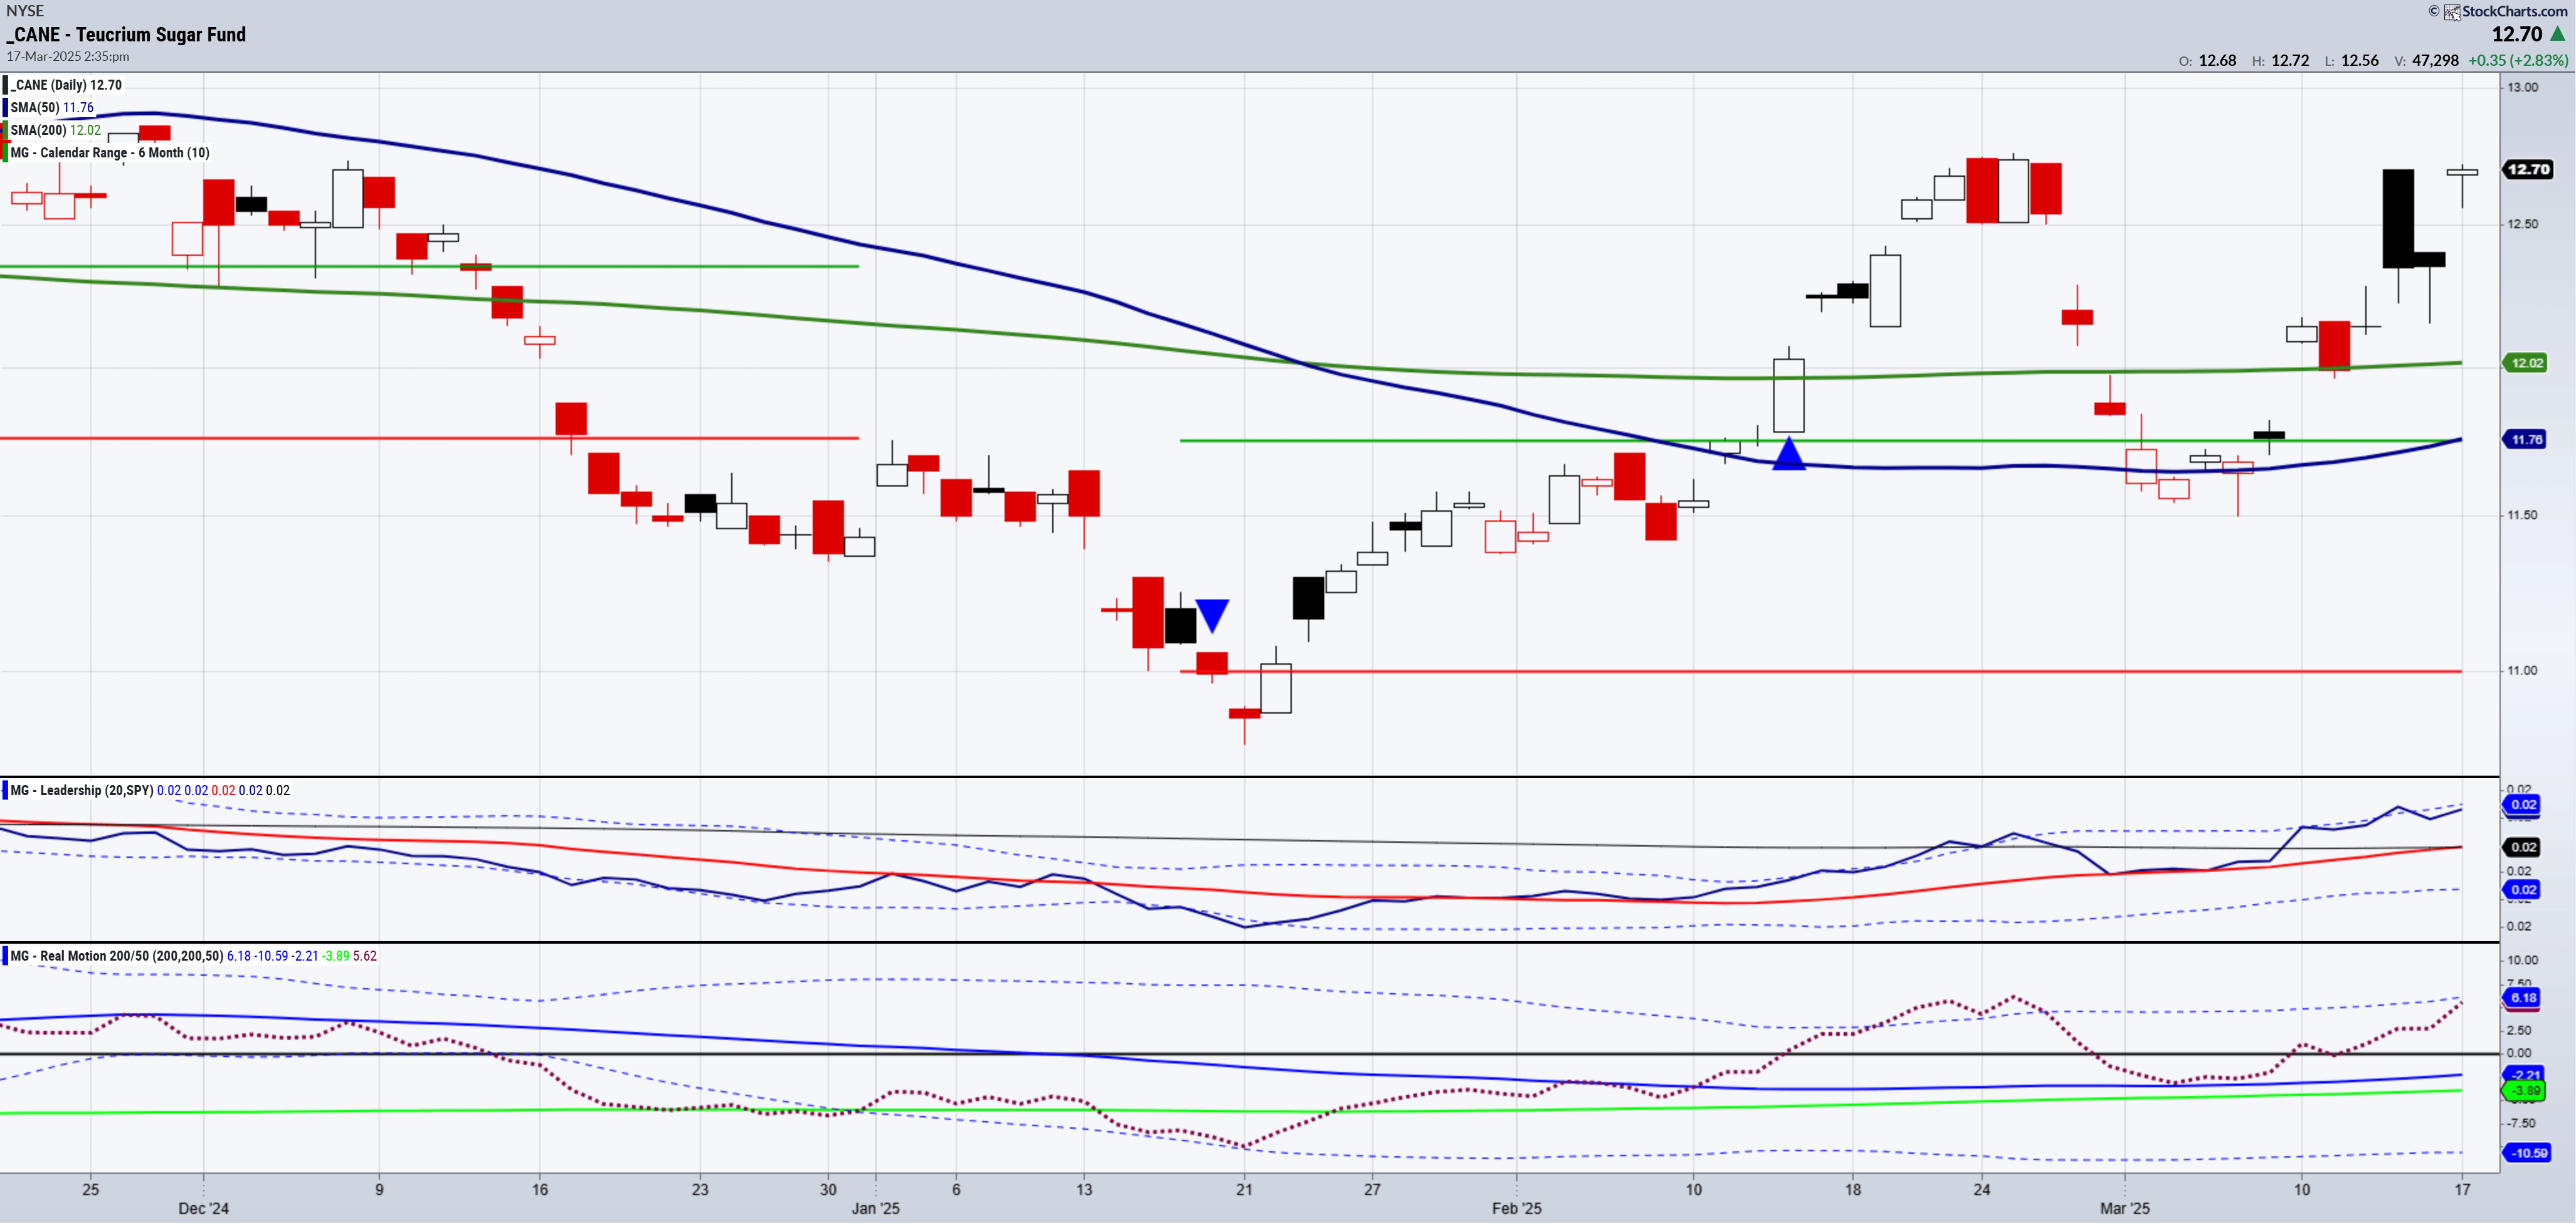Select the "SMA(50) 11.76" legend entry
Viewport: 2576px width, 1224px height.
pos(52,108)
